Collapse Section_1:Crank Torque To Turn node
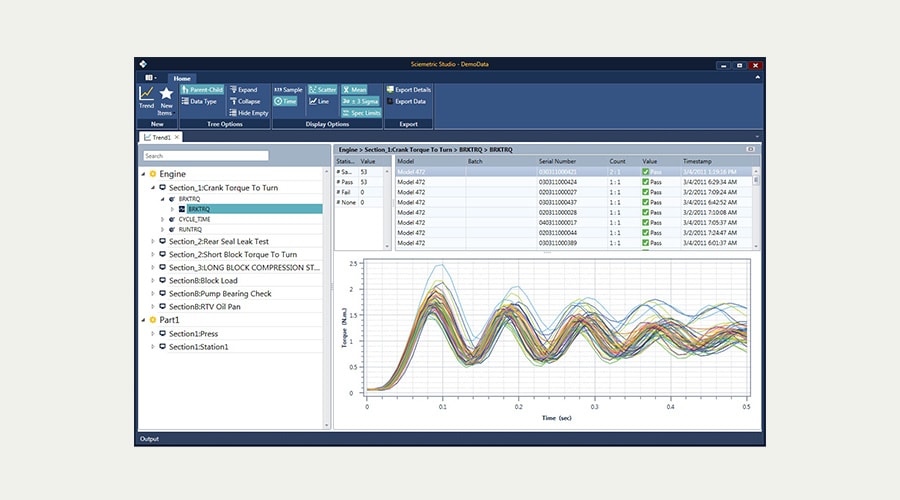Viewport: 900px width, 500px height. pos(153,188)
